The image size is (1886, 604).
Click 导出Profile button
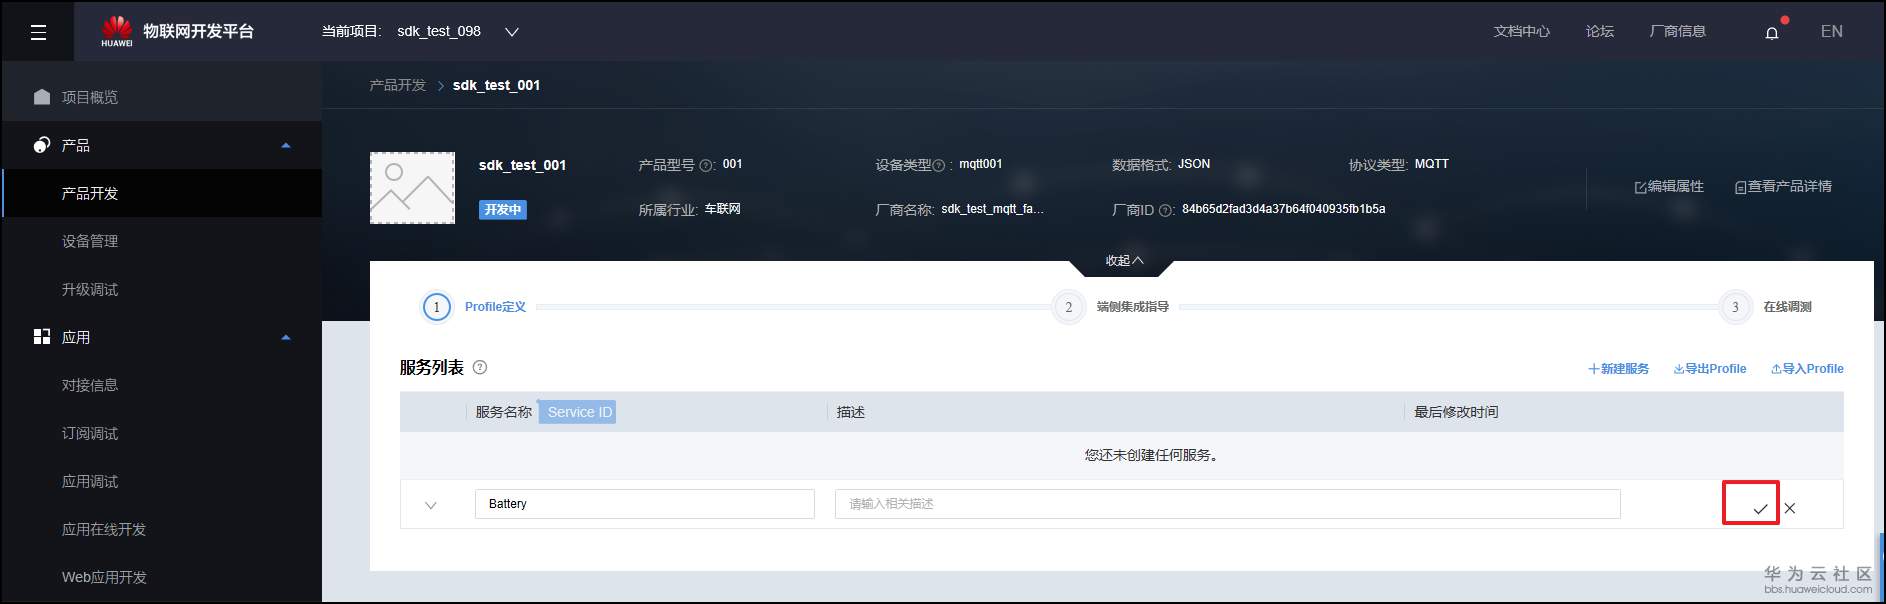1710,369
